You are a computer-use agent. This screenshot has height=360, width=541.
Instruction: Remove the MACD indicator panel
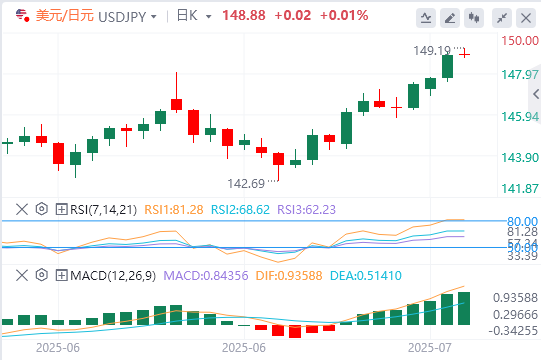(x=22, y=275)
